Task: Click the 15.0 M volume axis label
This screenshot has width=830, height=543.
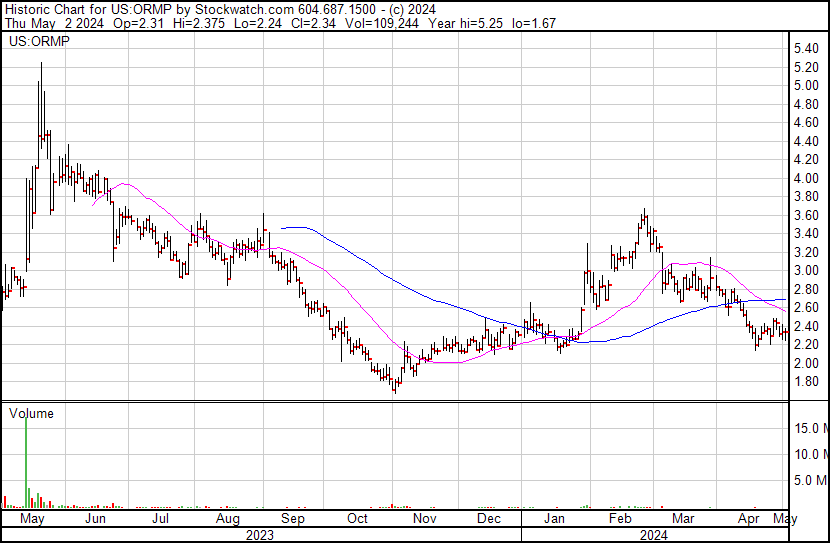Action: [x=809, y=429]
